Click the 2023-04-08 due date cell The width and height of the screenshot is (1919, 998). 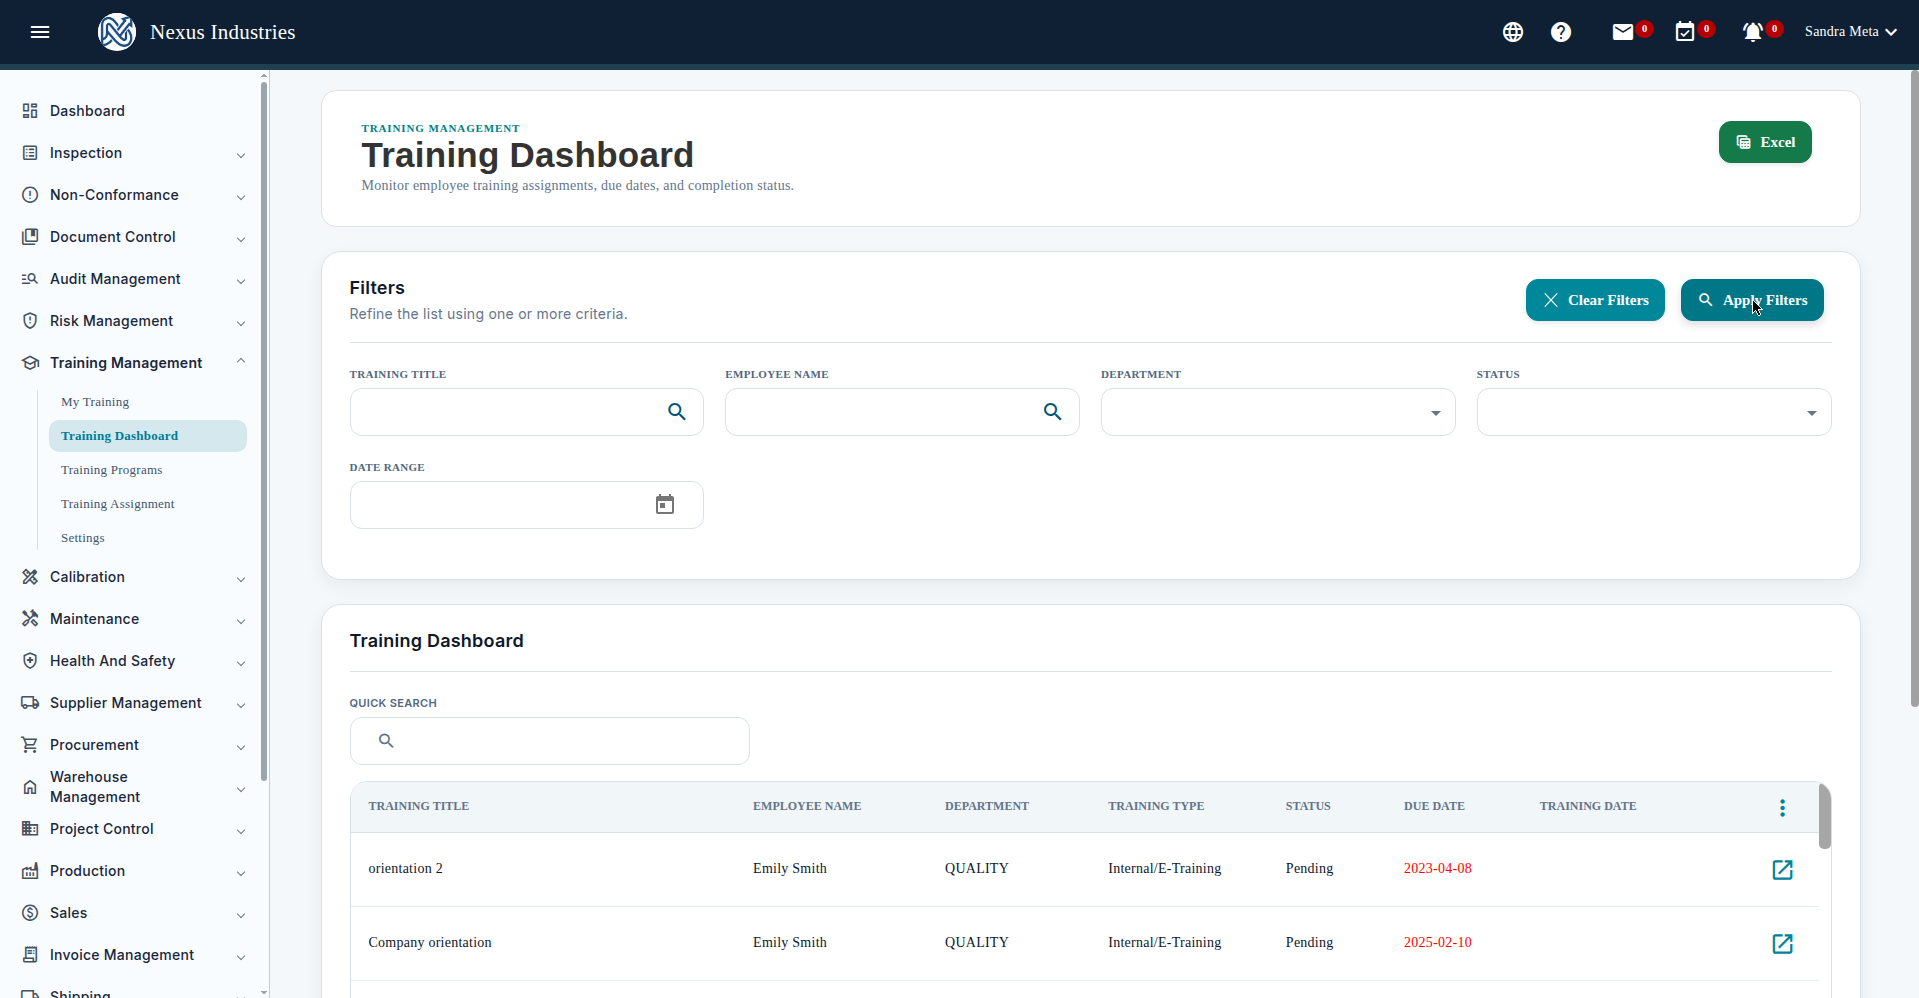click(x=1437, y=868)
